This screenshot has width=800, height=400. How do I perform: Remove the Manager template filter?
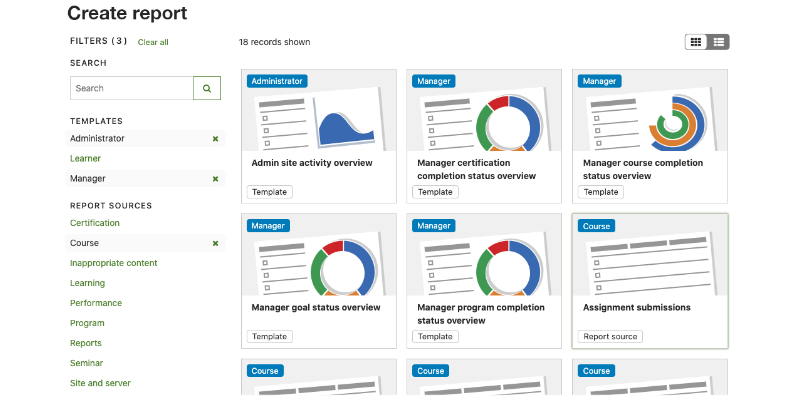(215, 179)
